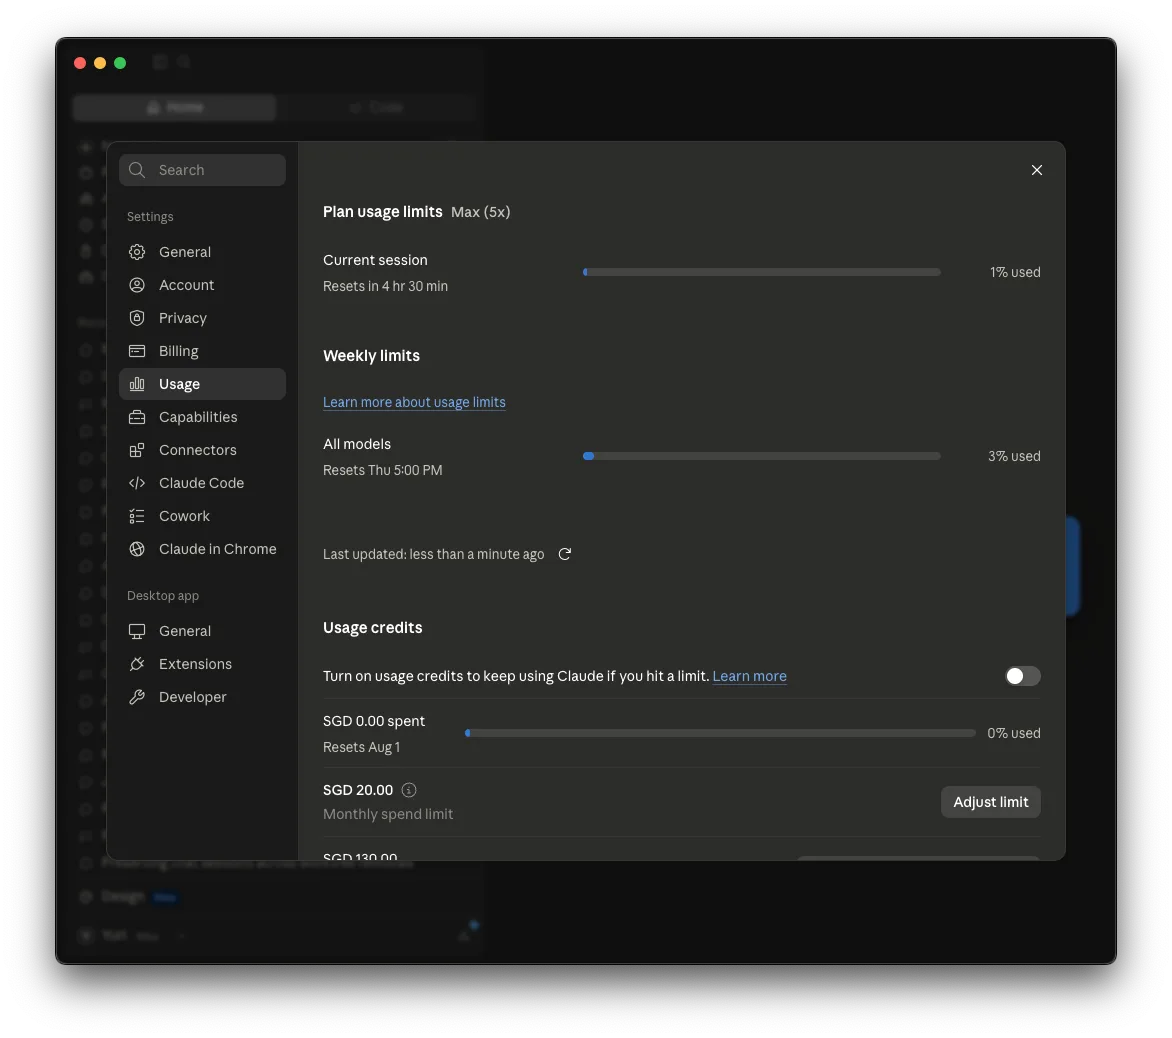Image resolution: width=1172 pixels, height=1038 pixels.
Task: Close the settings dialog
Action: tap(1037, 170)
